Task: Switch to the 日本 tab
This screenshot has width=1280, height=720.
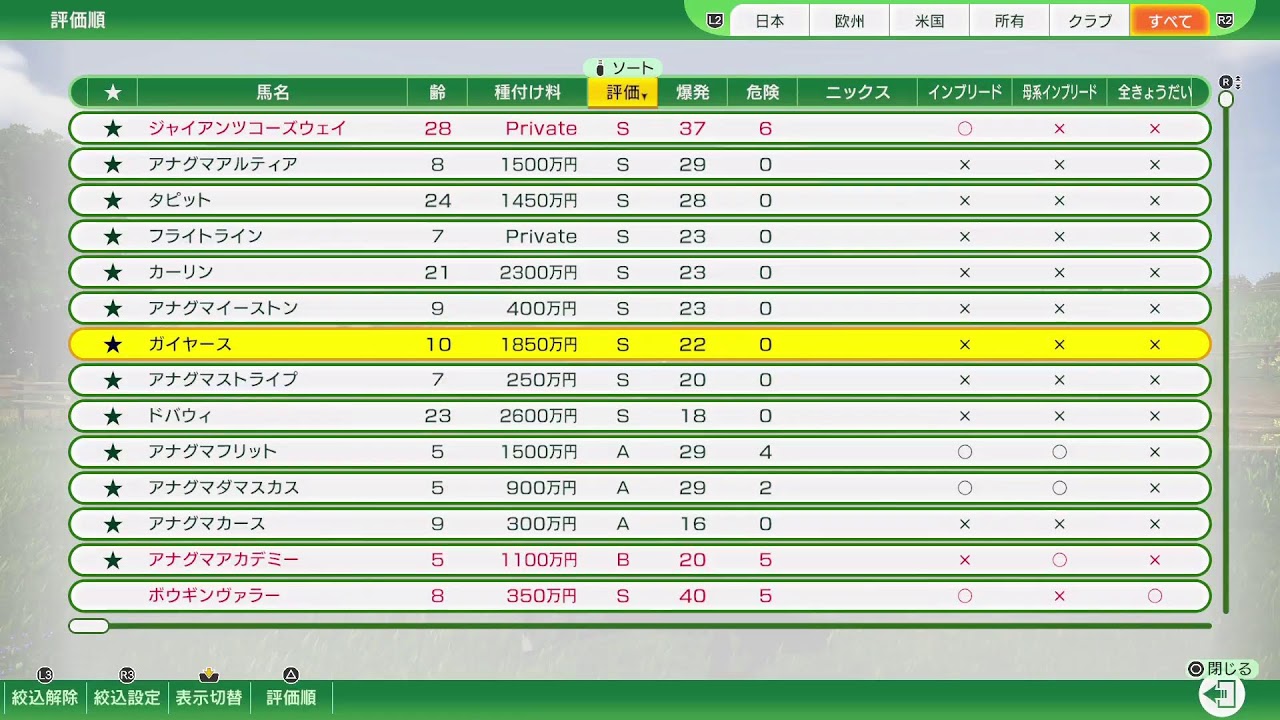Action: (x=769, y=20)
